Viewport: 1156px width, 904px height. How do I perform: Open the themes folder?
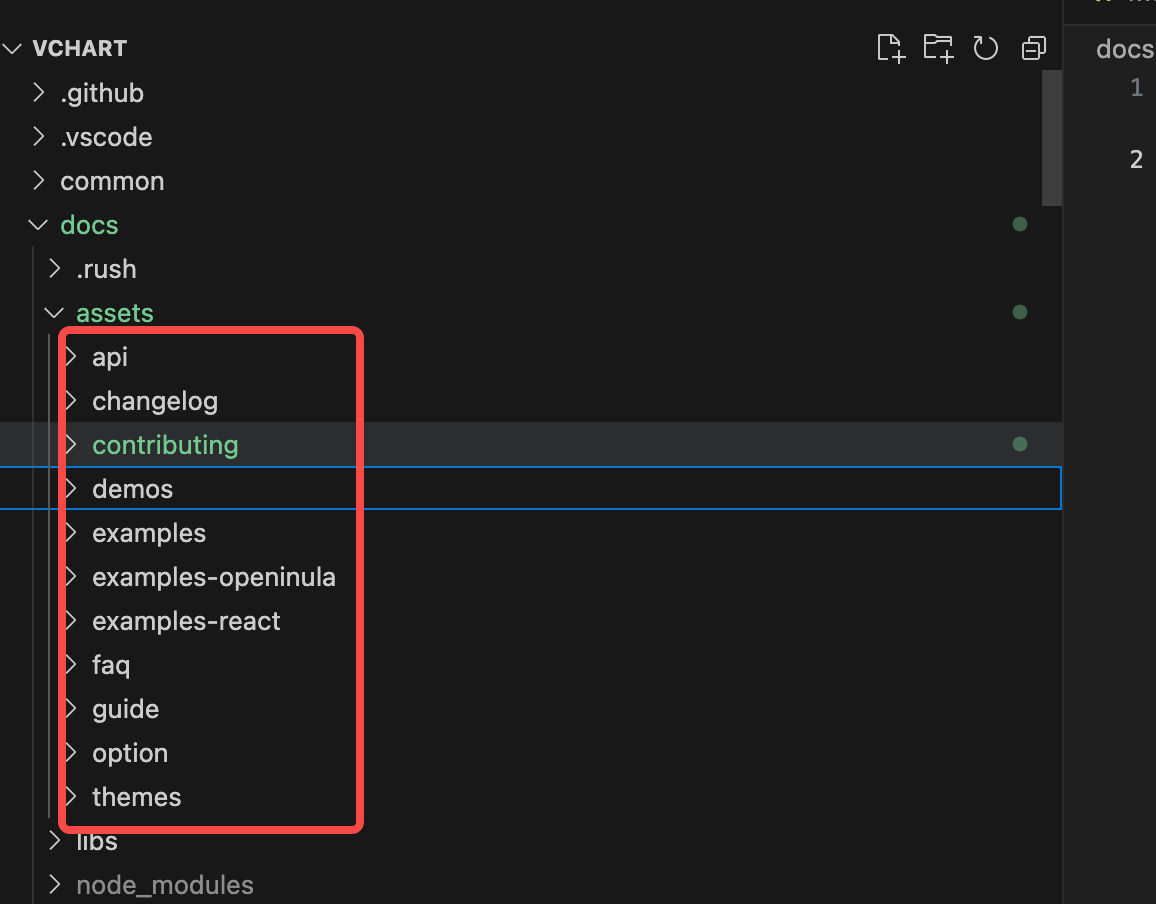coord(136,797)
